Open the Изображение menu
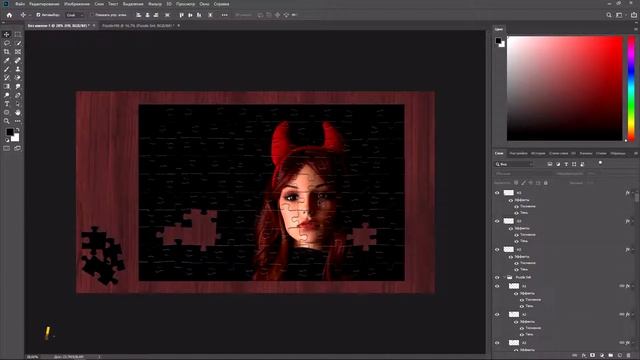 point(77,4)
